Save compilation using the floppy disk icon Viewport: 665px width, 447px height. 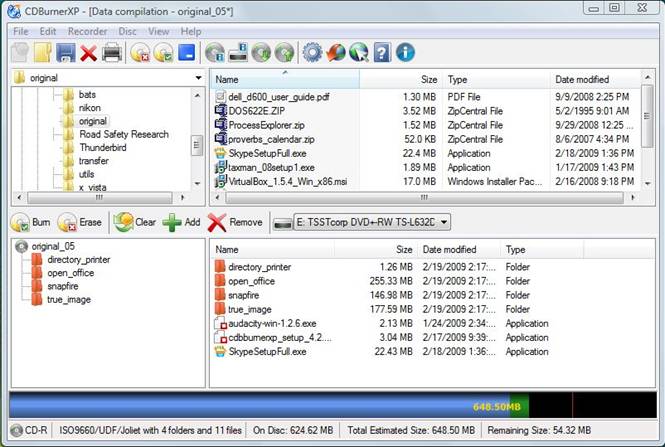pyautogui.click(x=66, y=53)
